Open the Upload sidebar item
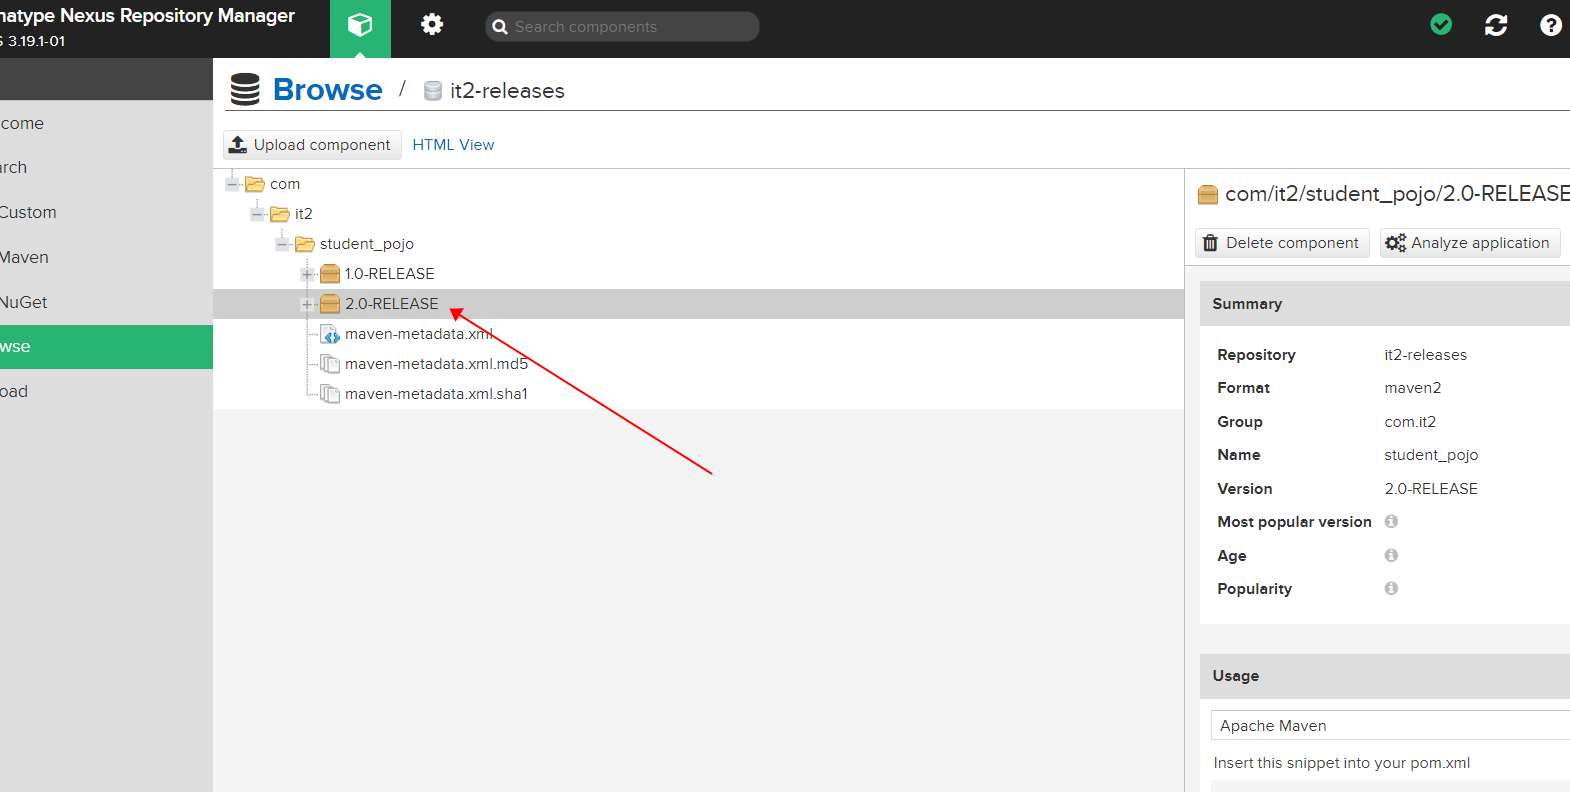Viewport: 1570px width, 792px height. (106, 391)
